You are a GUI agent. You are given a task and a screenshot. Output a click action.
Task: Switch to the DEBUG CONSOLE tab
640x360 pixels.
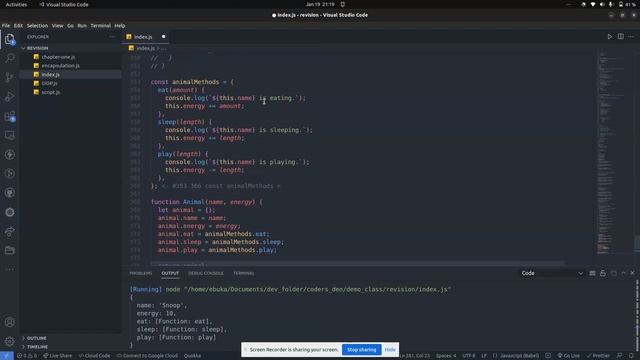pos(206,273)
